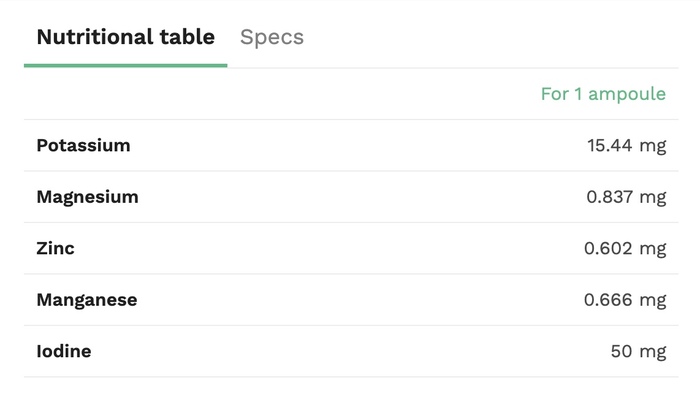
Task: Click the word 'ampoule' in the header
Action: 627,94
